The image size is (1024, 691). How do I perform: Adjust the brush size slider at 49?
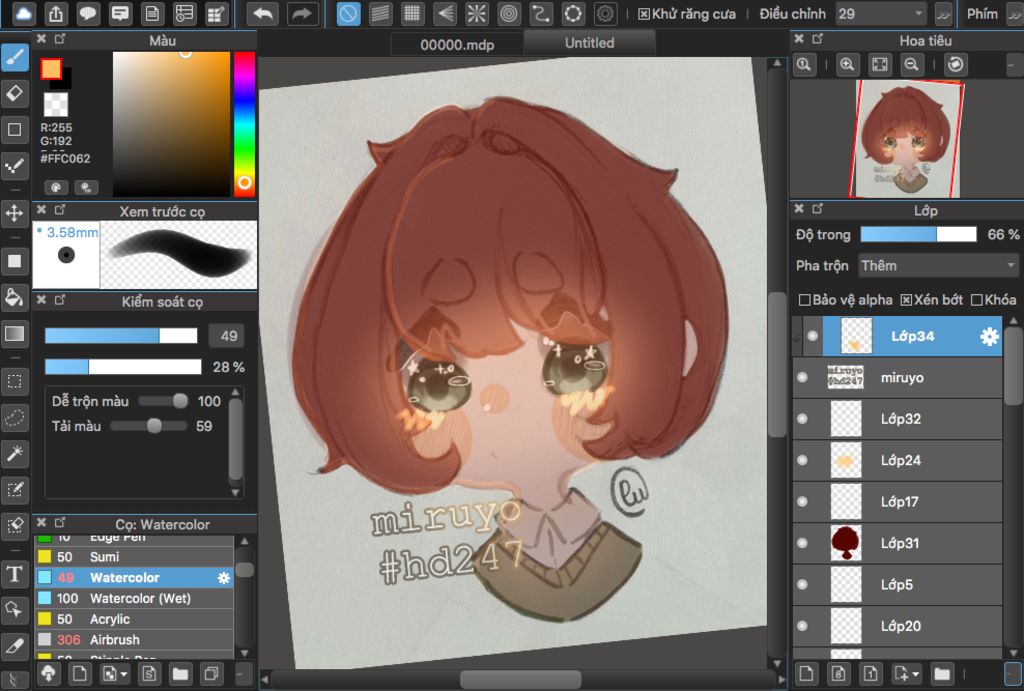[x=121, y=336]
